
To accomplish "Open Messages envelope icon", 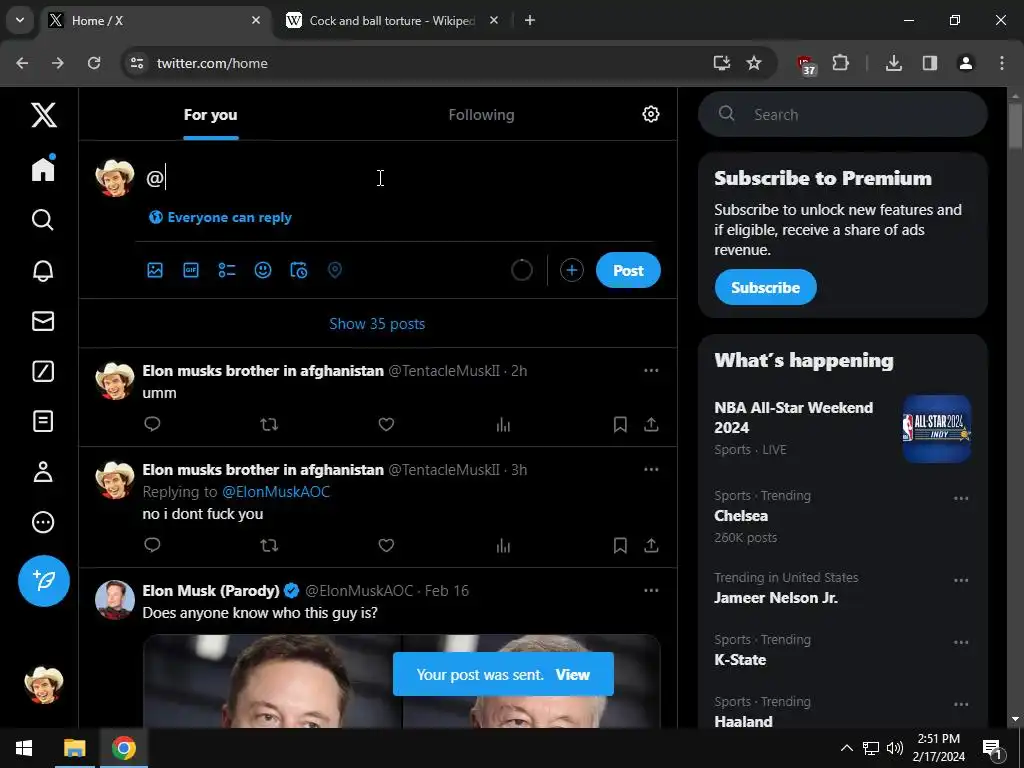I will (x=43, y=321).
